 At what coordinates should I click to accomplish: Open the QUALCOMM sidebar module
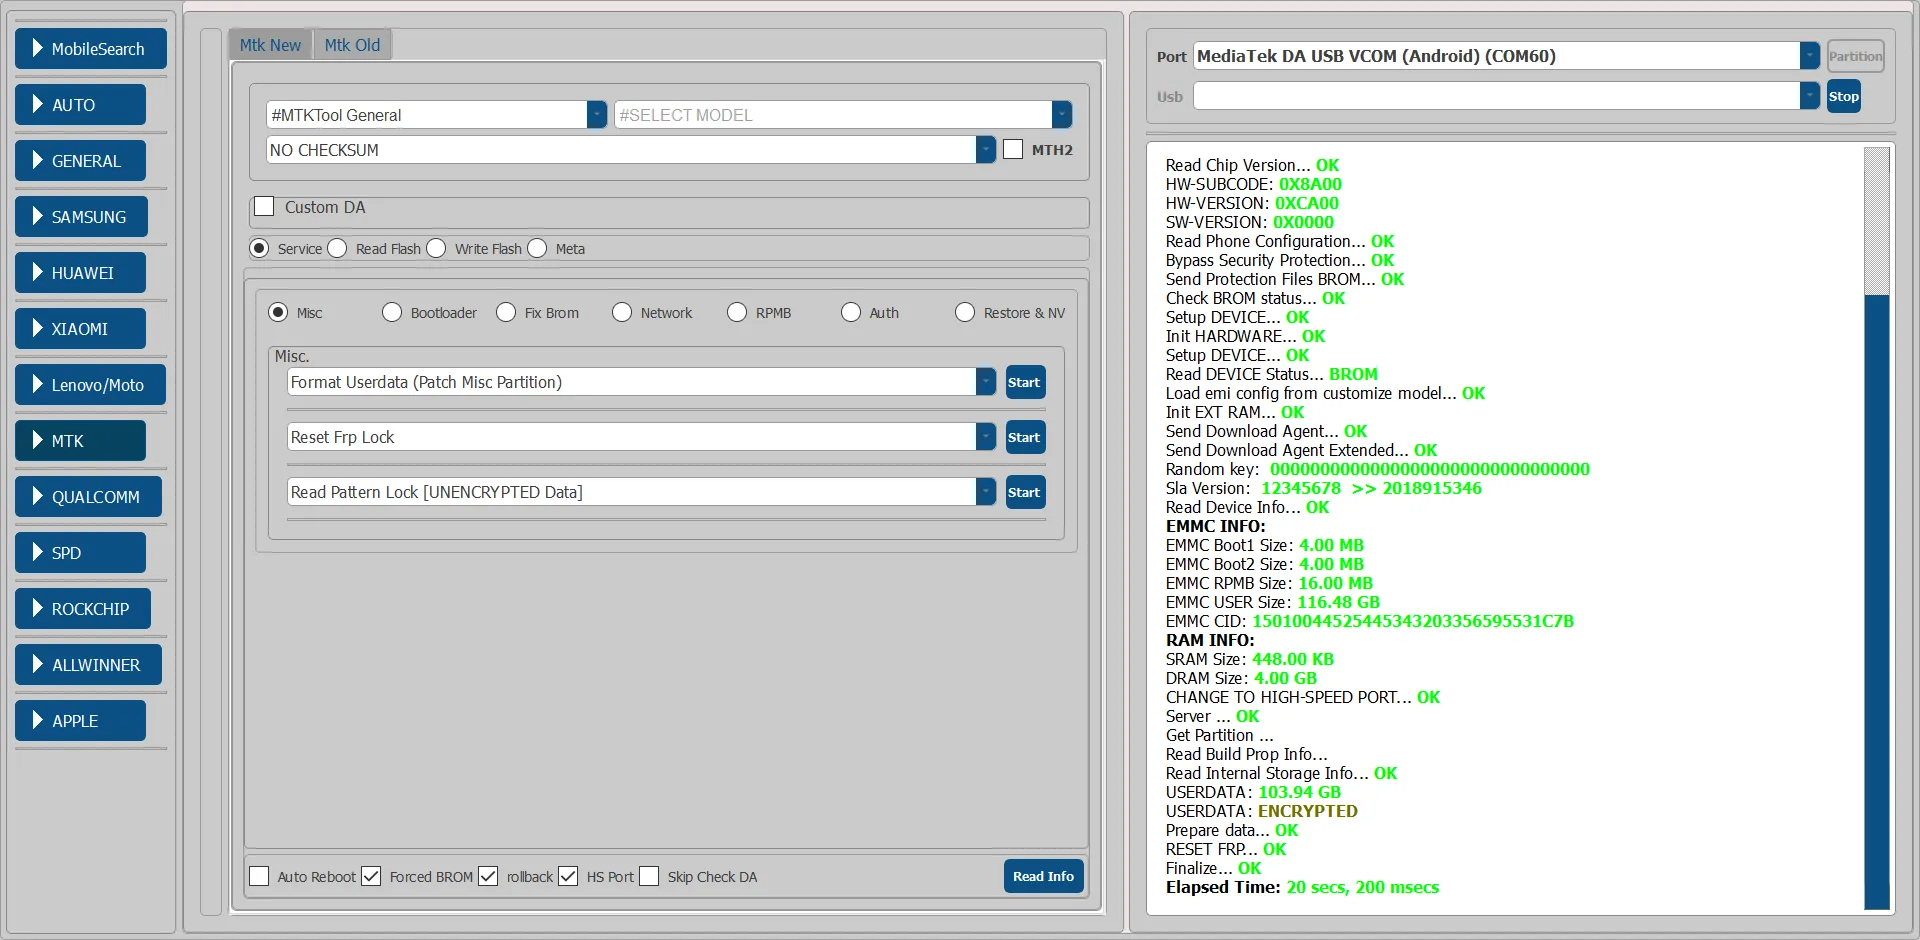coord(88,497)
